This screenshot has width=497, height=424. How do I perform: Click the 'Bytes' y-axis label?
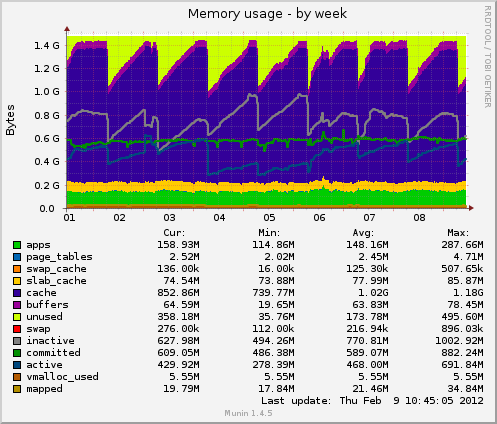[x=10, y=120]
